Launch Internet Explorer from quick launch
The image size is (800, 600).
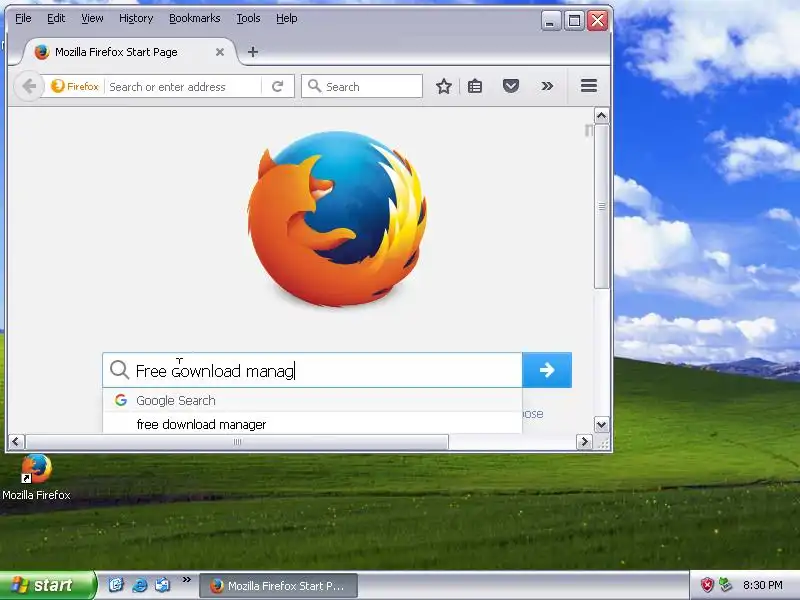pos(139,585)
